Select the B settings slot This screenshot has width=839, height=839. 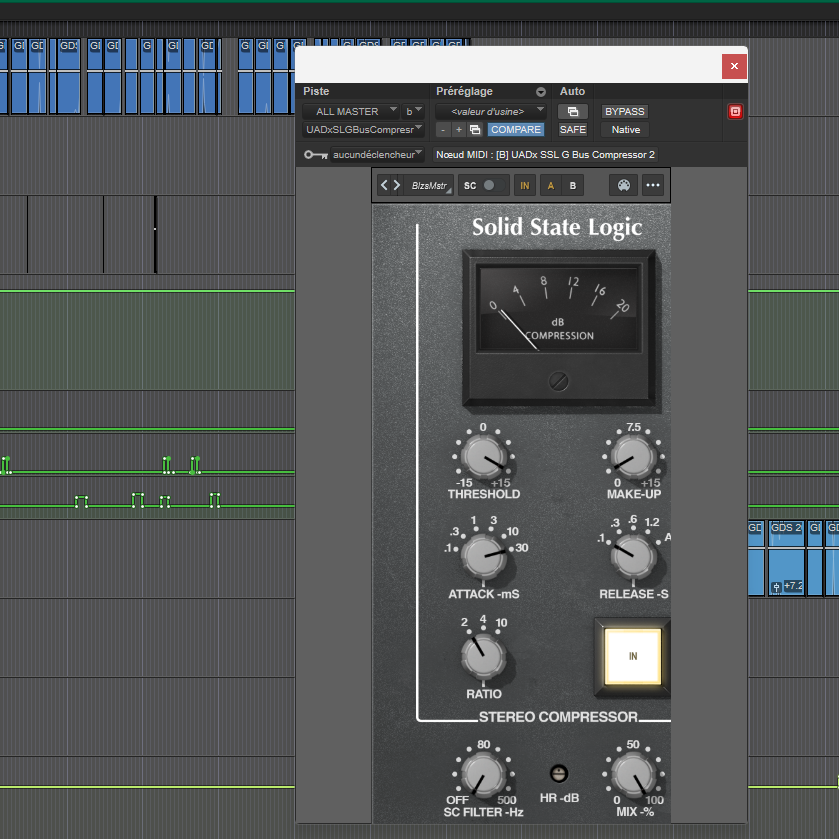(x=573, y=186)
